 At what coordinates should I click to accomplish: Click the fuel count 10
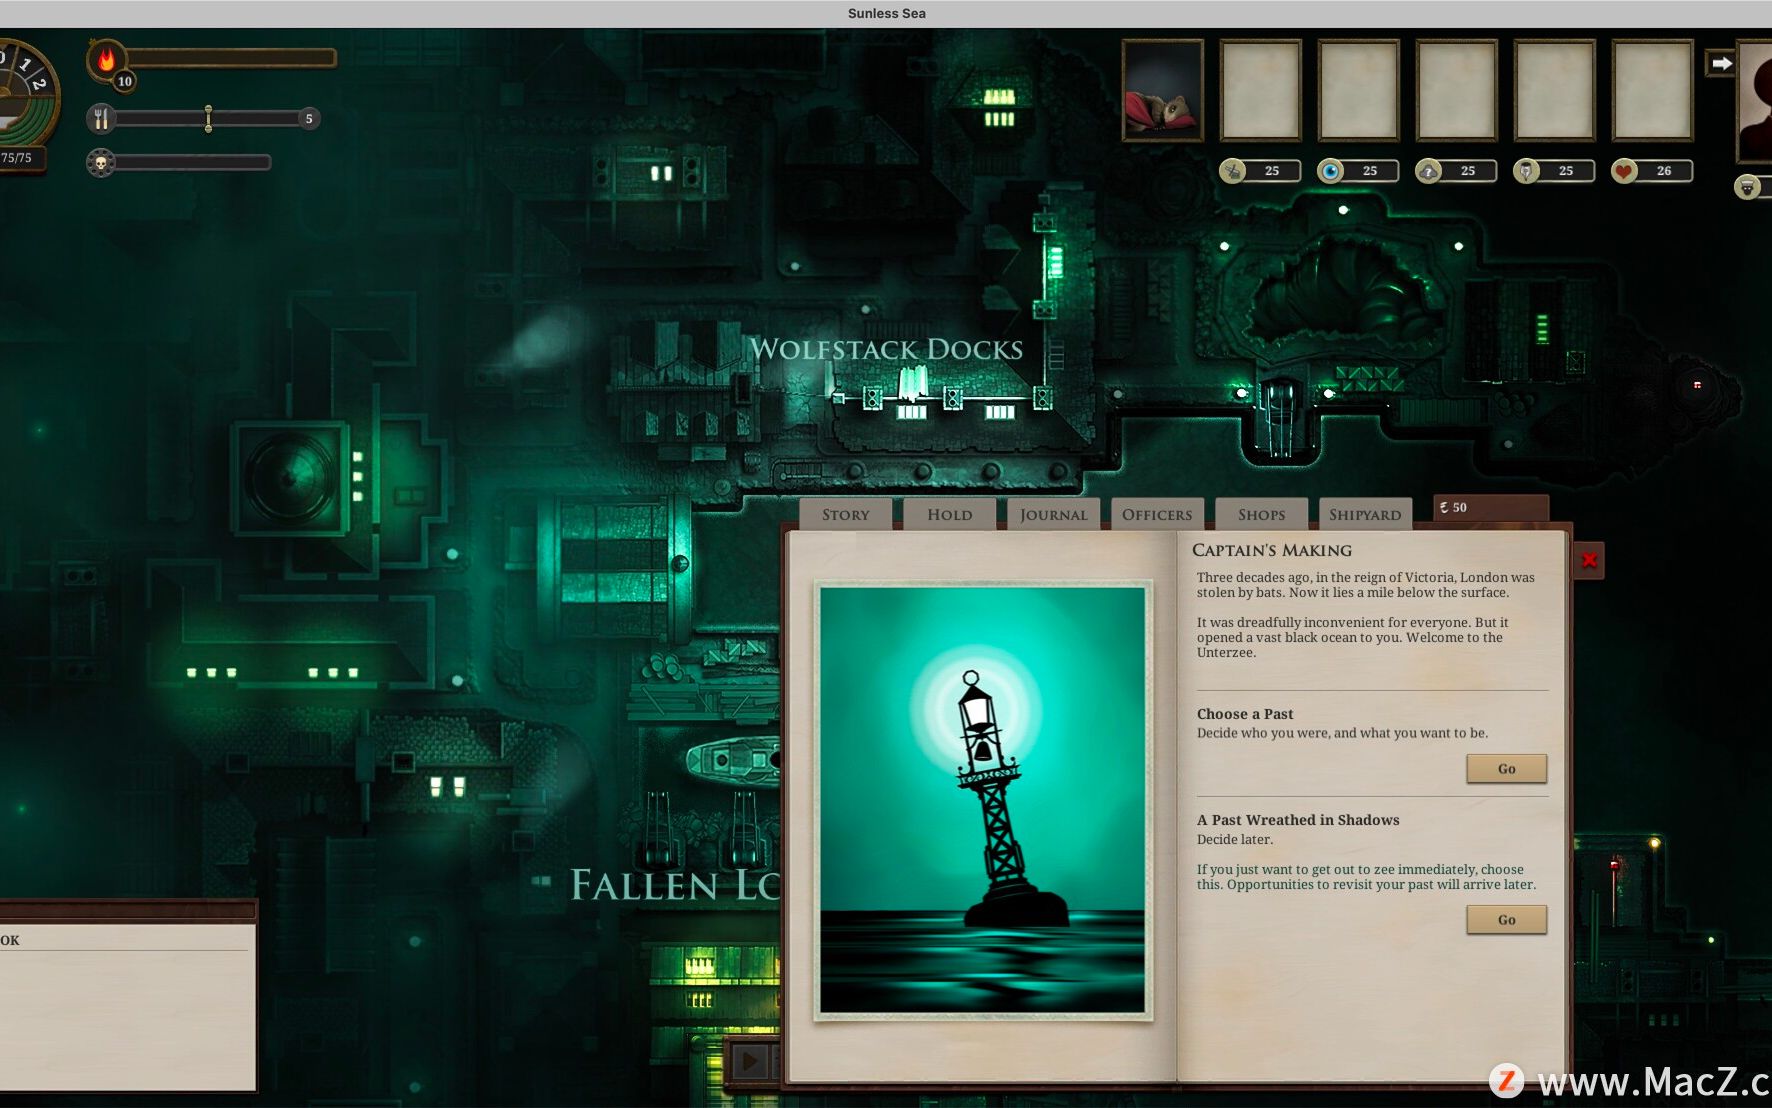pyautogui.click(x=124, y=81)
